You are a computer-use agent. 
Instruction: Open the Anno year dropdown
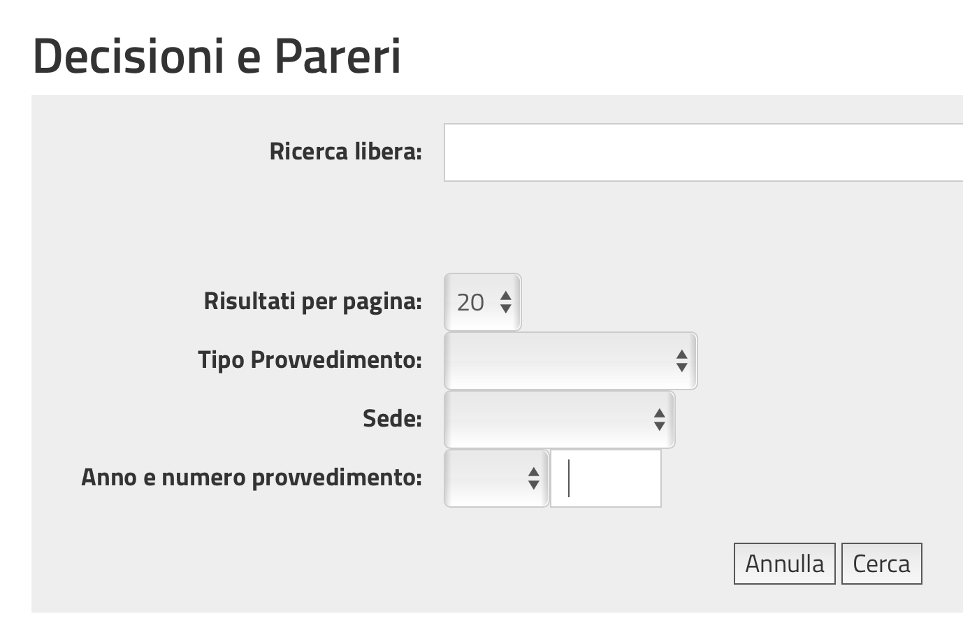coord(497,479)
